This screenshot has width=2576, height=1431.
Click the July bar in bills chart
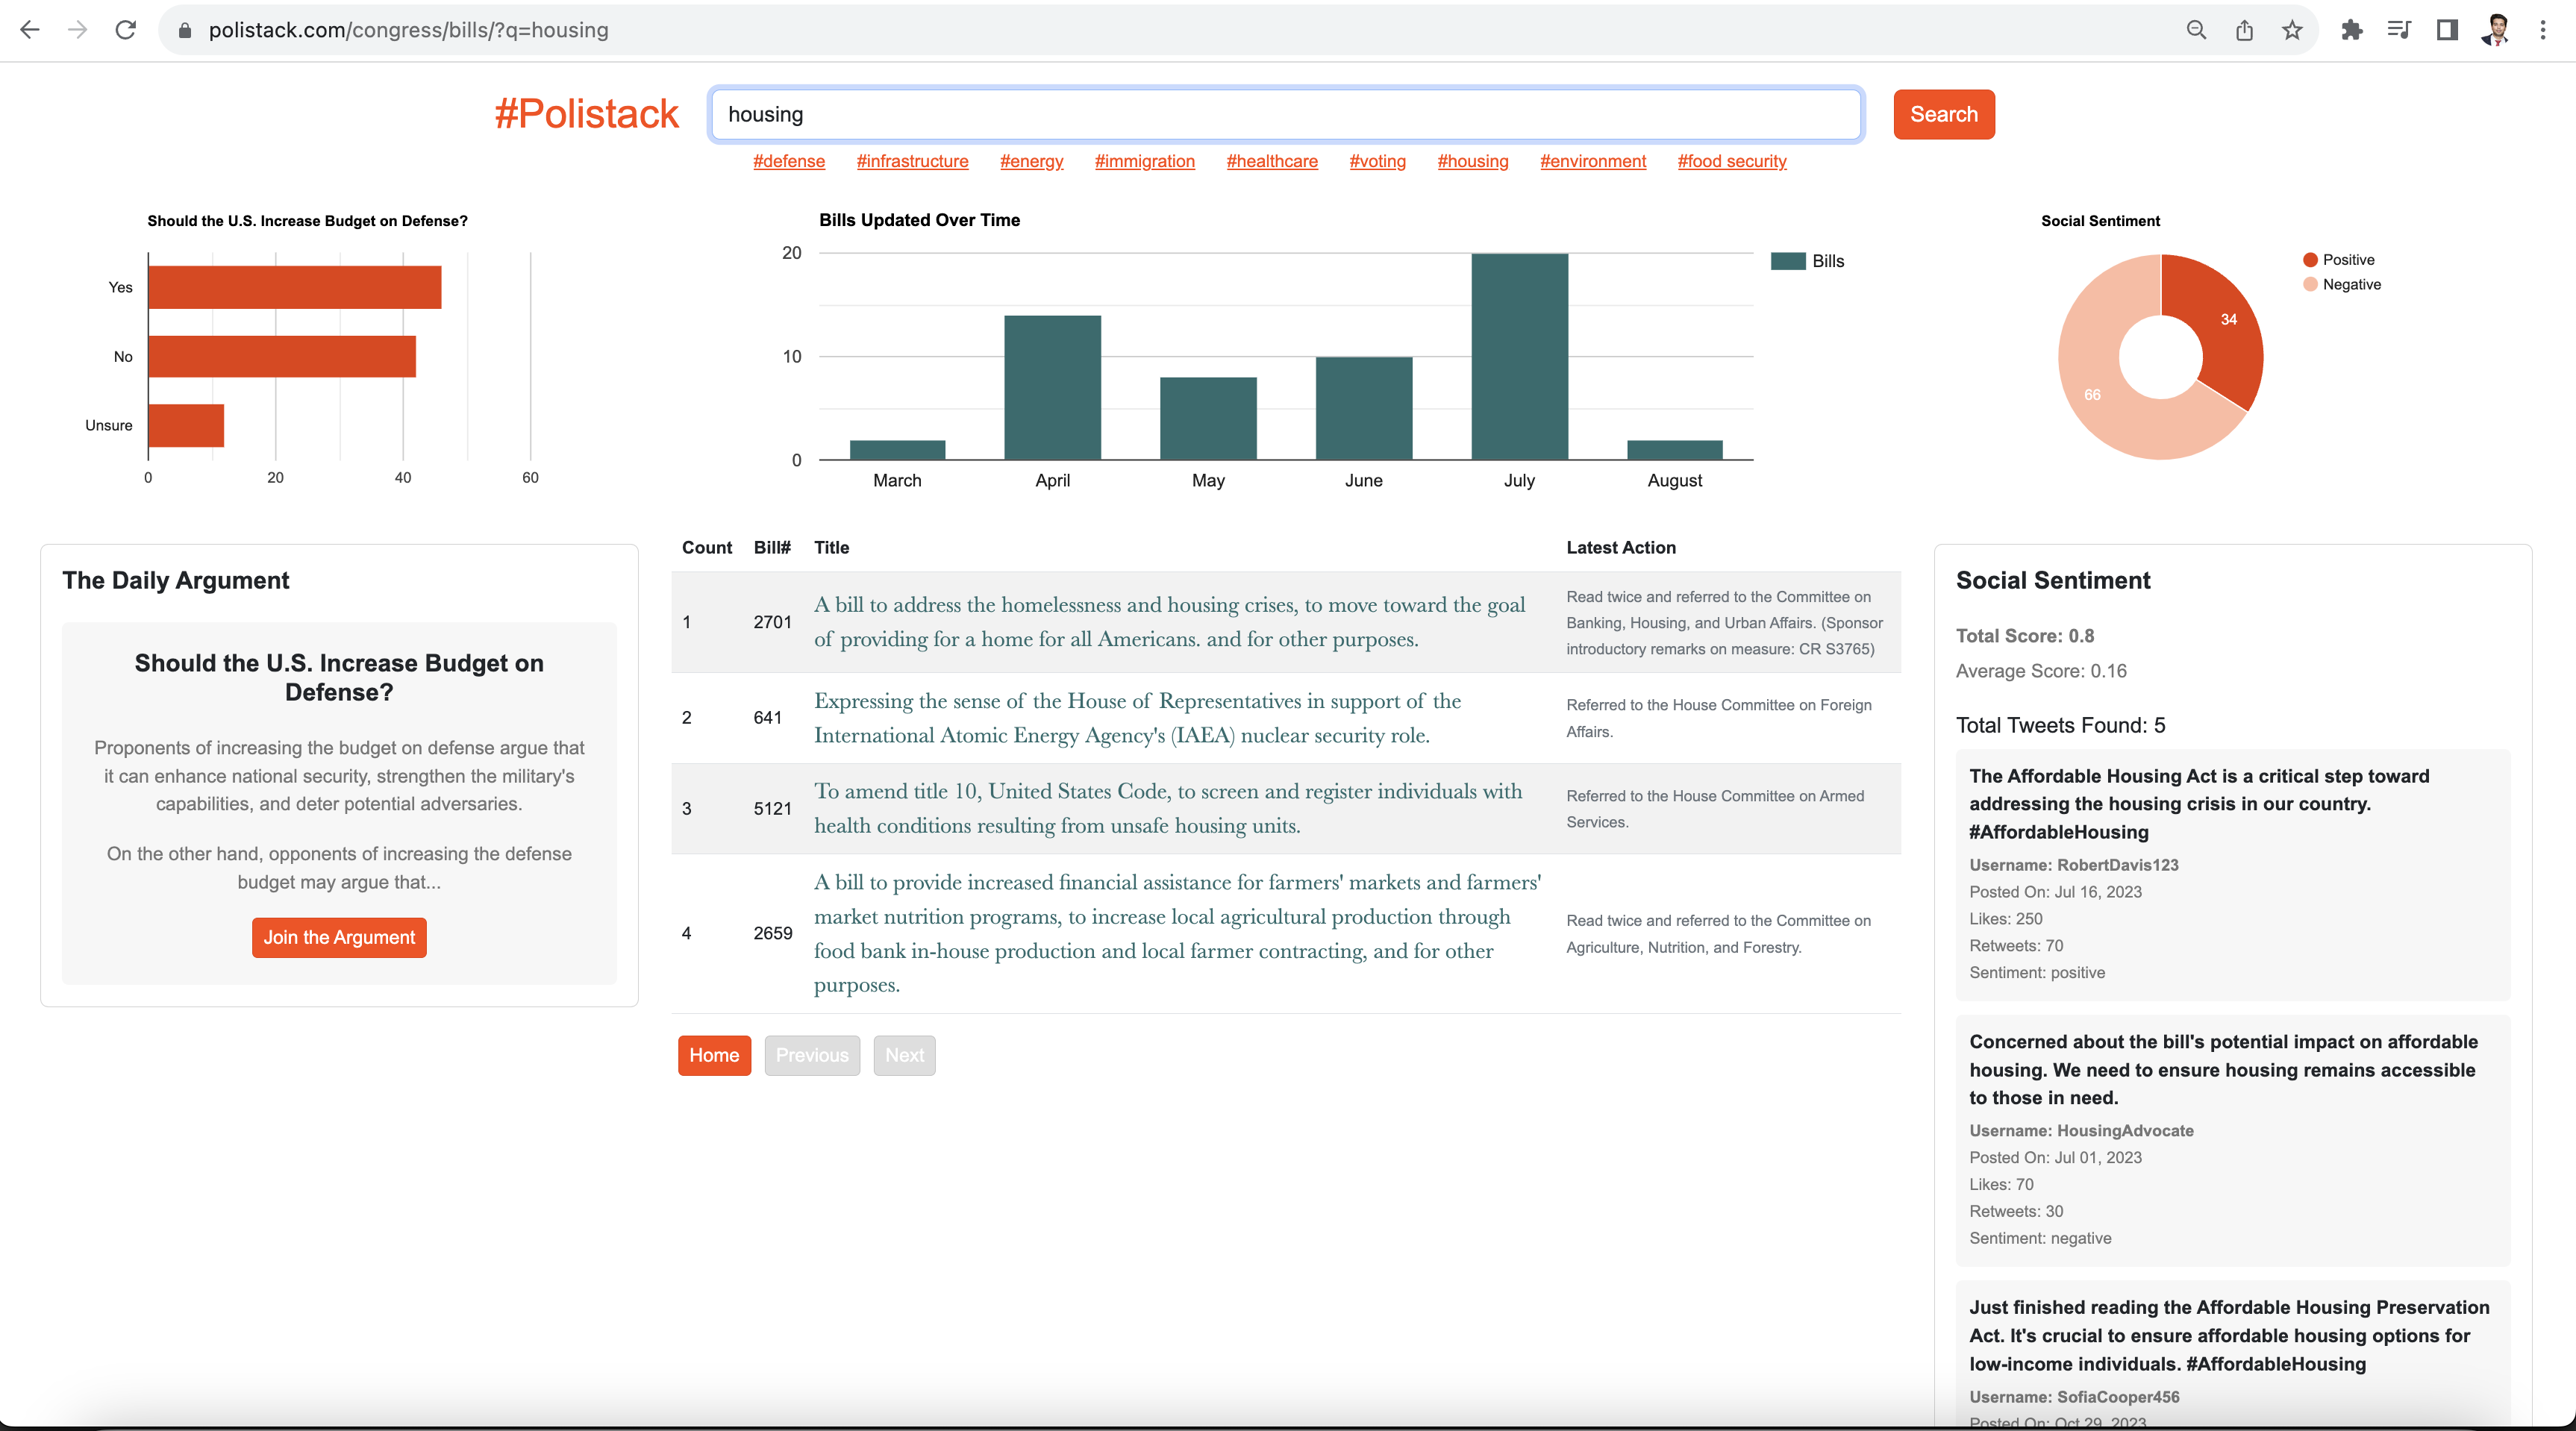pos(1519,357)
